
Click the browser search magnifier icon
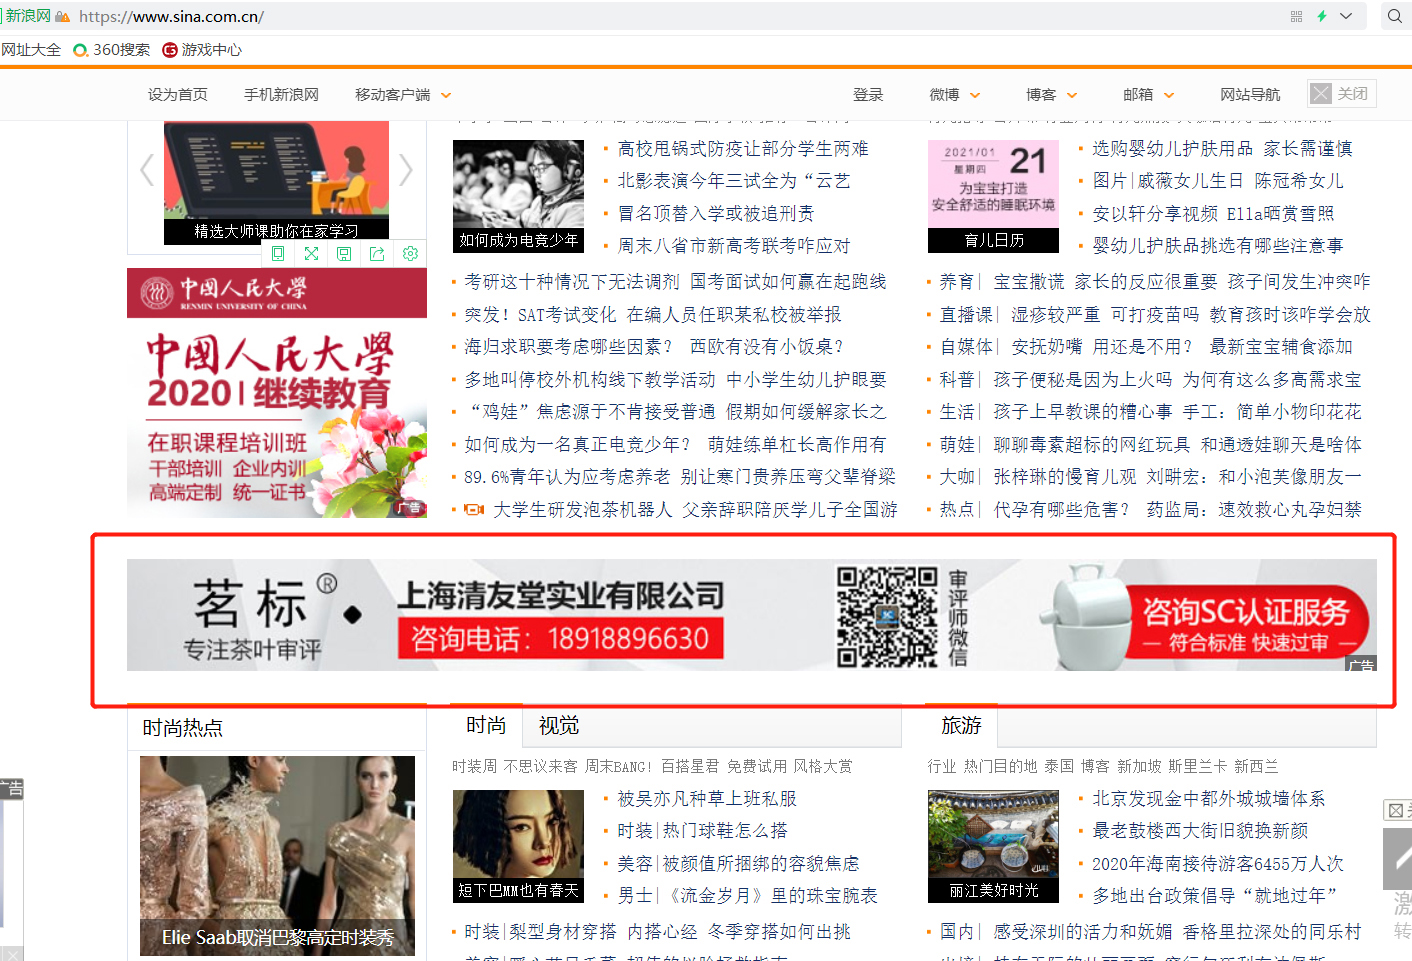[1394, 16]
